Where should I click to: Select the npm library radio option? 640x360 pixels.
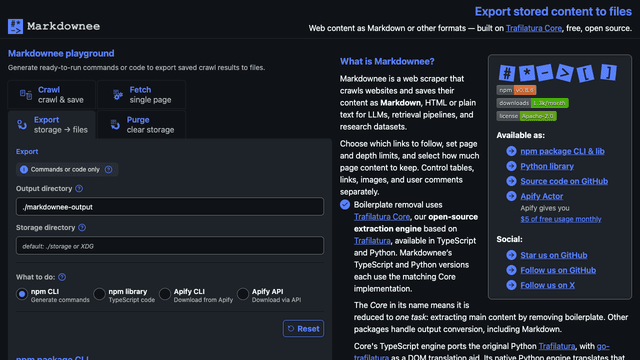point(99,294)
